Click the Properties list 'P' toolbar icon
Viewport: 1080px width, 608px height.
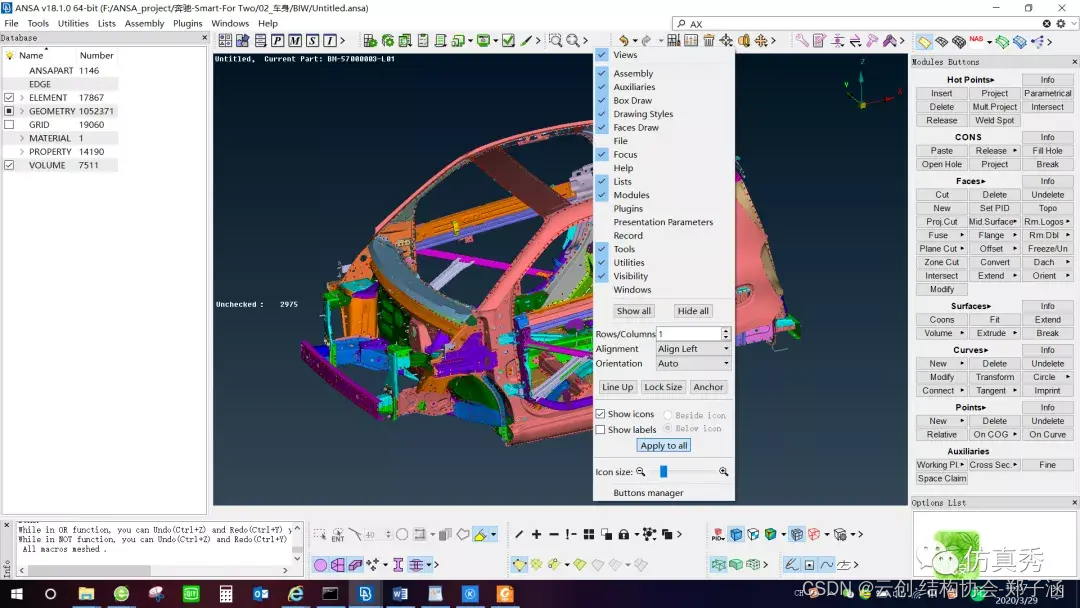pos(278,41)
